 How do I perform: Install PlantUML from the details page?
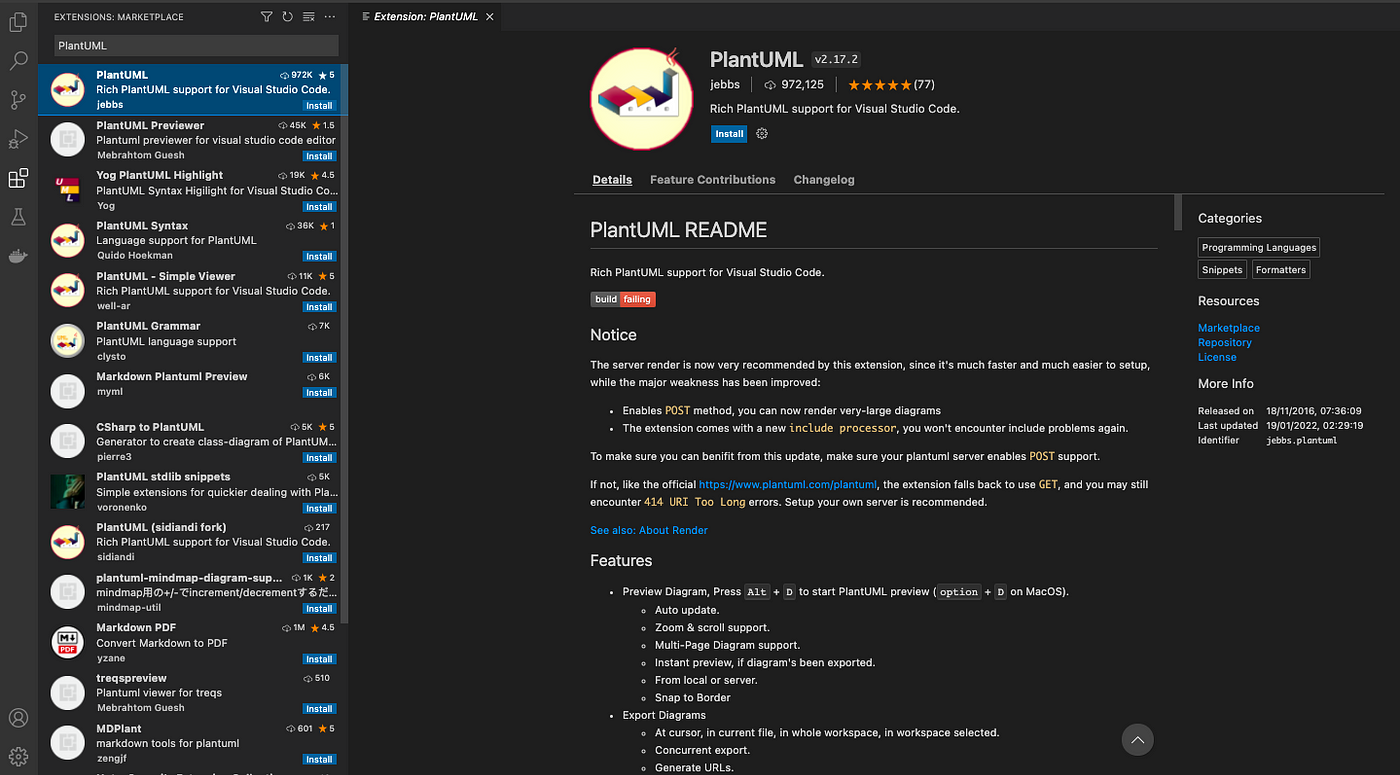click(x=729, y=134)
